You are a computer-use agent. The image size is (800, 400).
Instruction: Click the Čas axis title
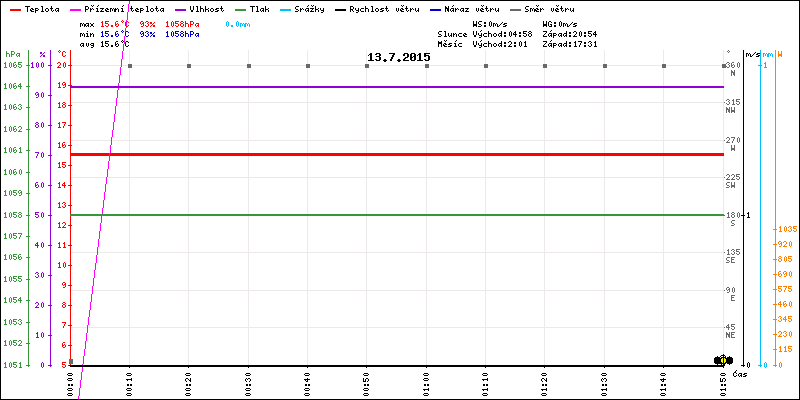[739, 374]
